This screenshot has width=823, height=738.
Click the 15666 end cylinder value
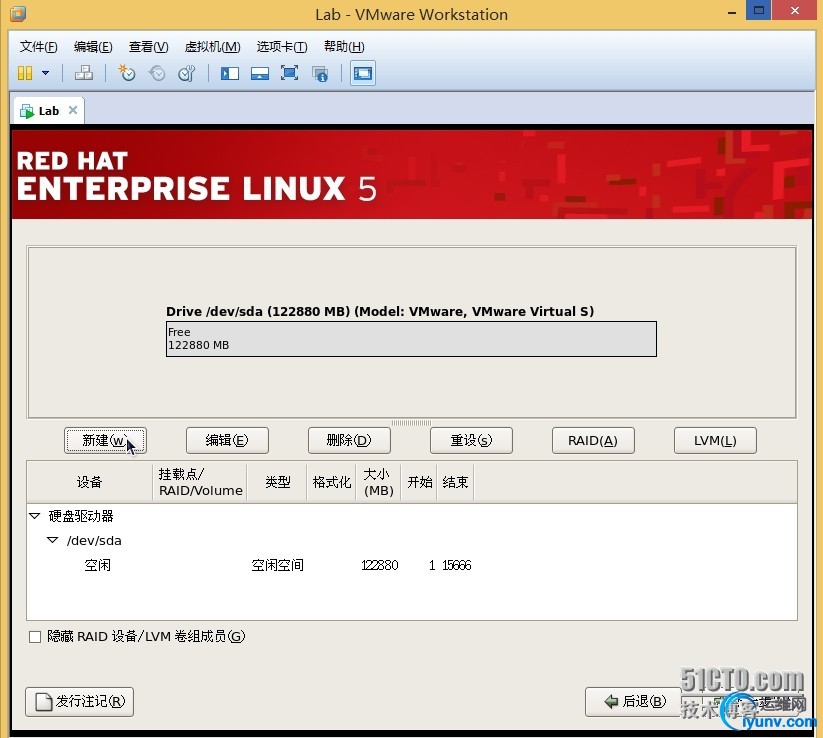(x=457, y=565)
